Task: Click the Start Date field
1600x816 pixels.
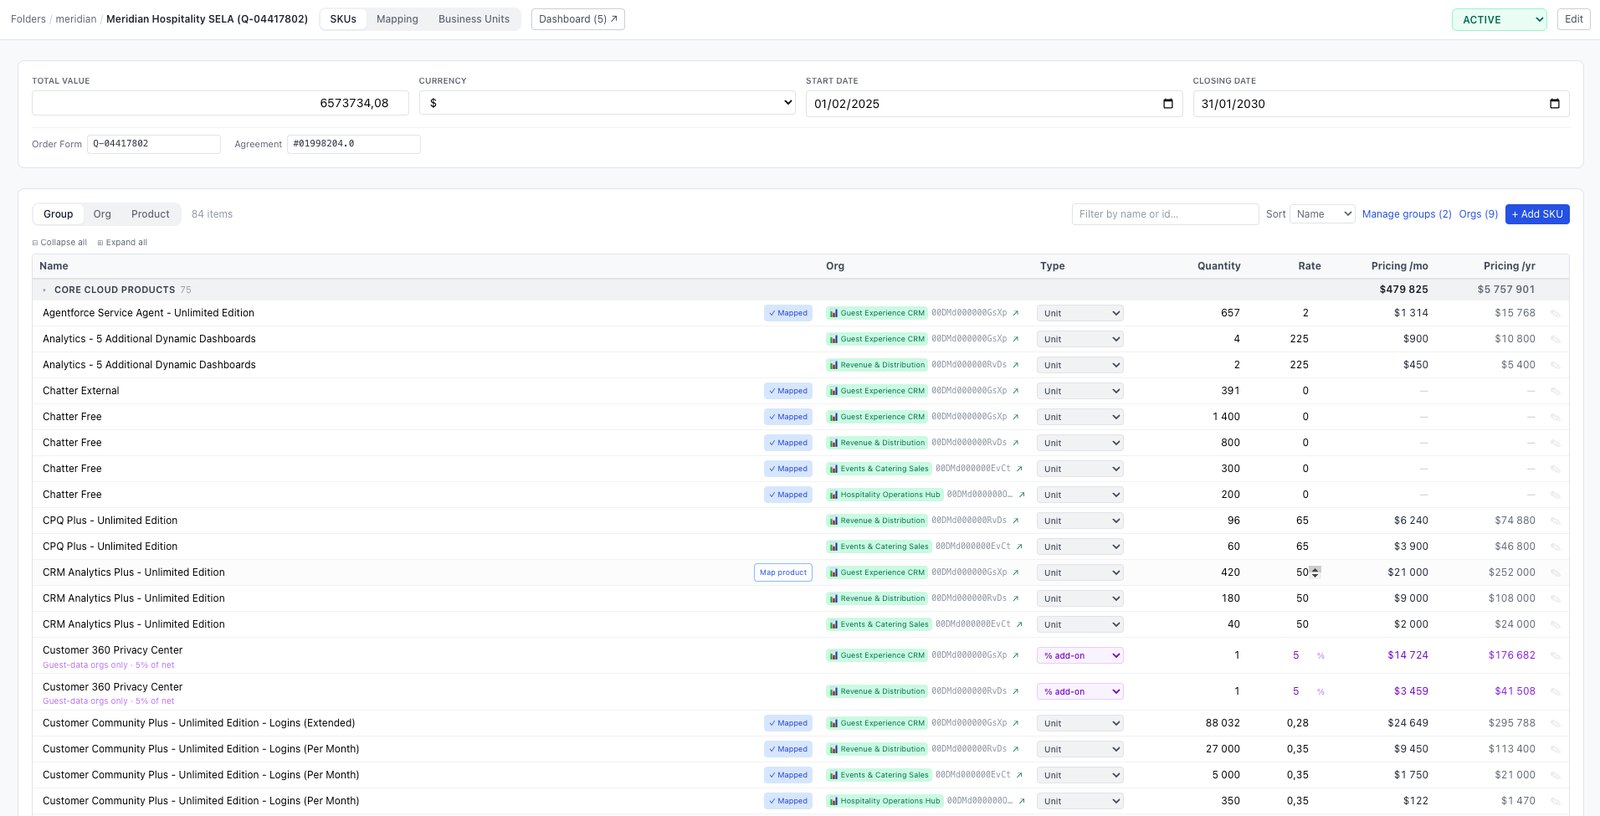Action: [994, 104]
